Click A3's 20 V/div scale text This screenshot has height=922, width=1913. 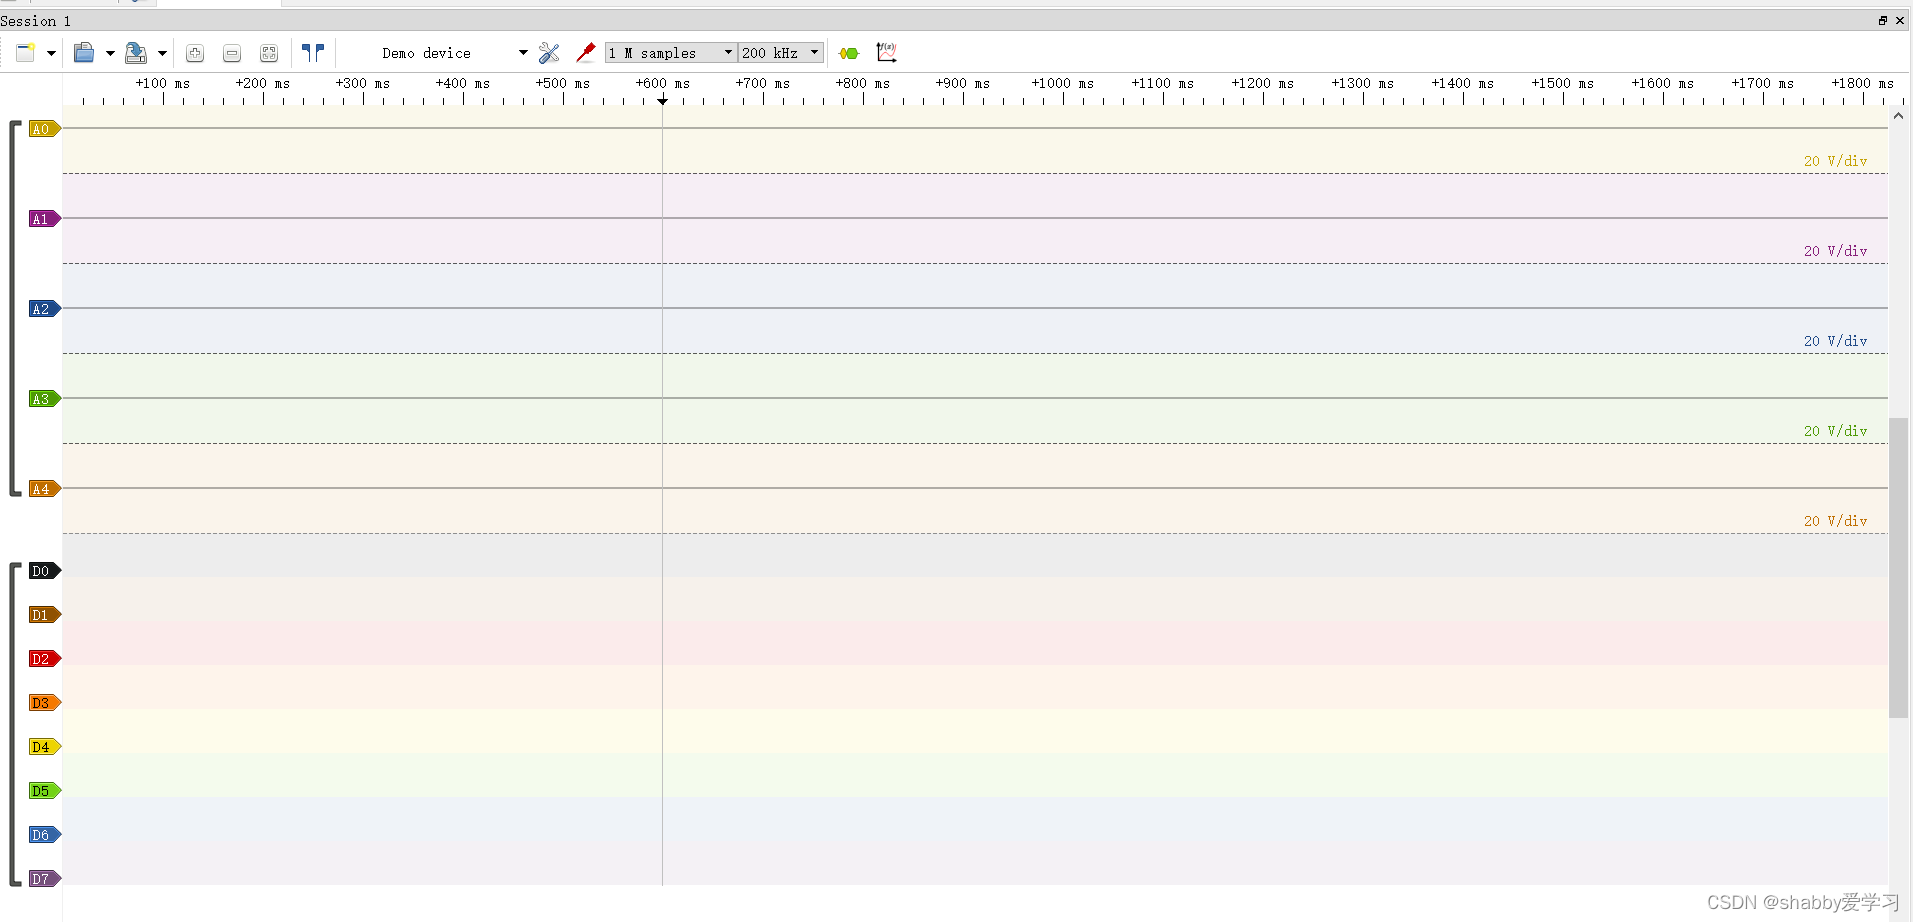(1835, 431)
